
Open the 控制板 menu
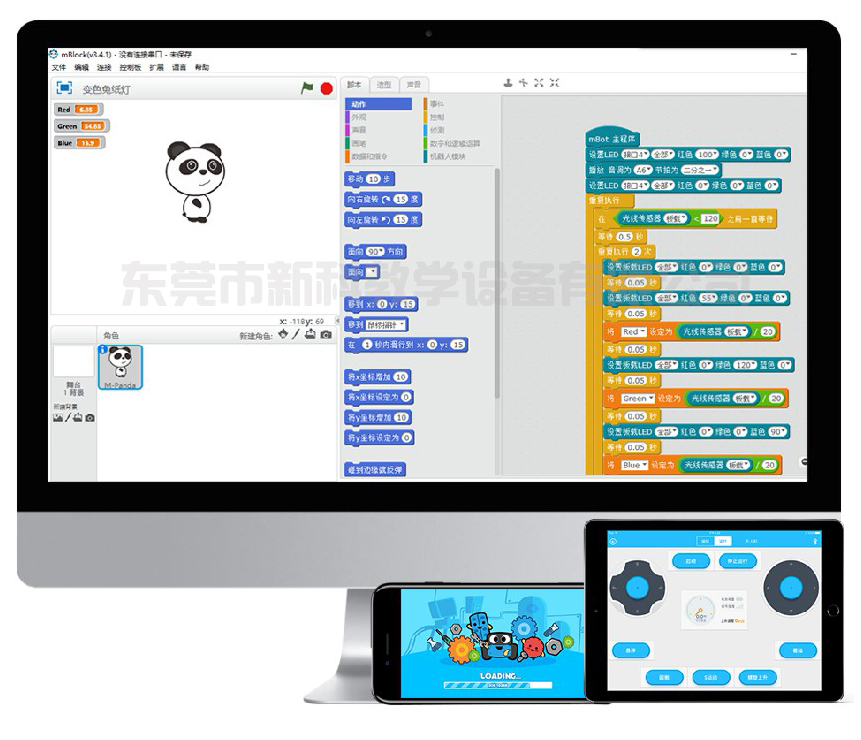pos(130,66)
